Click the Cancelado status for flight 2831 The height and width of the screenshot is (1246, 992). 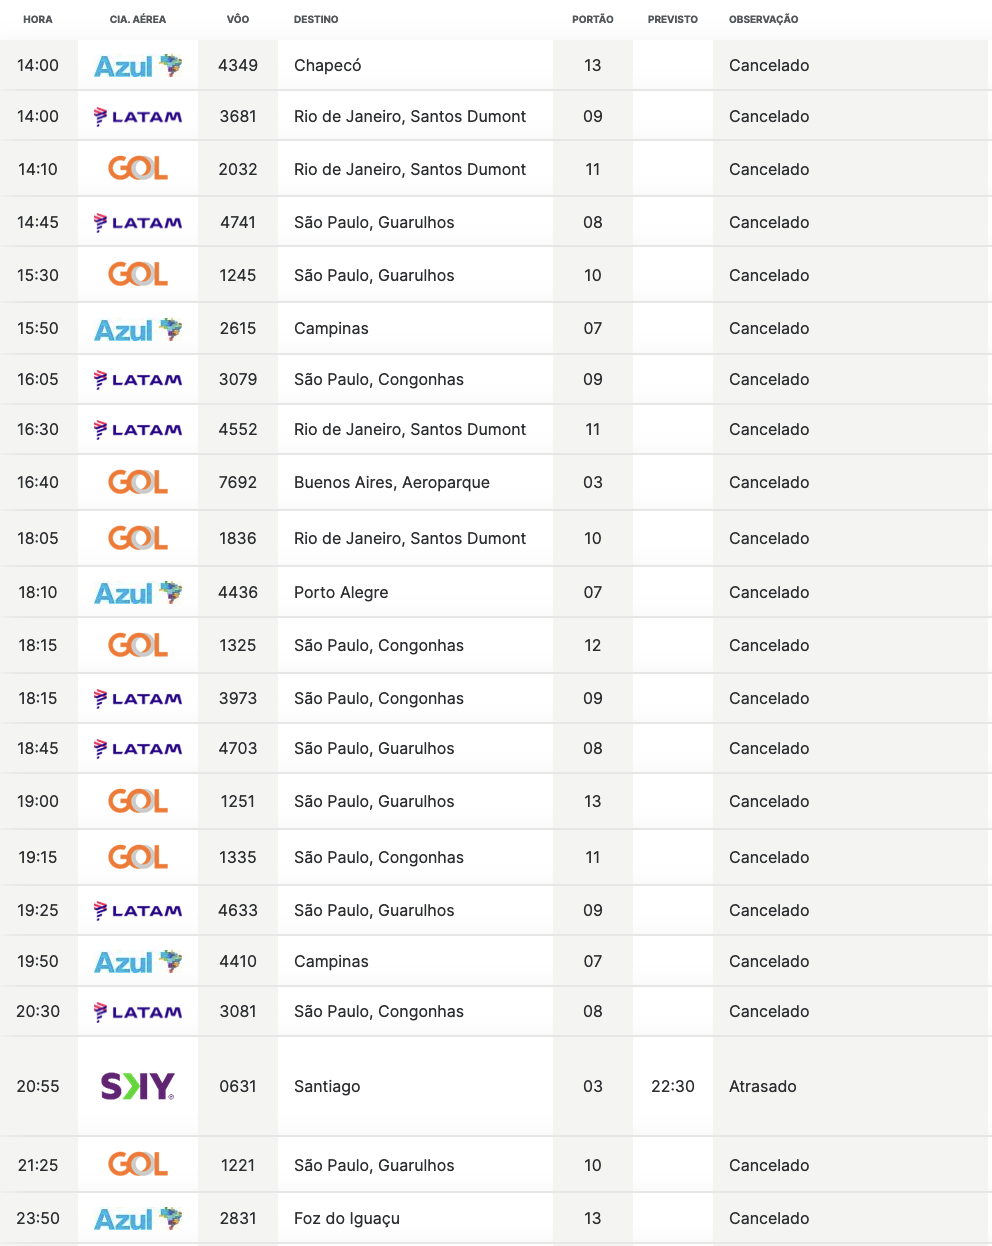(x=769, y=1218)
